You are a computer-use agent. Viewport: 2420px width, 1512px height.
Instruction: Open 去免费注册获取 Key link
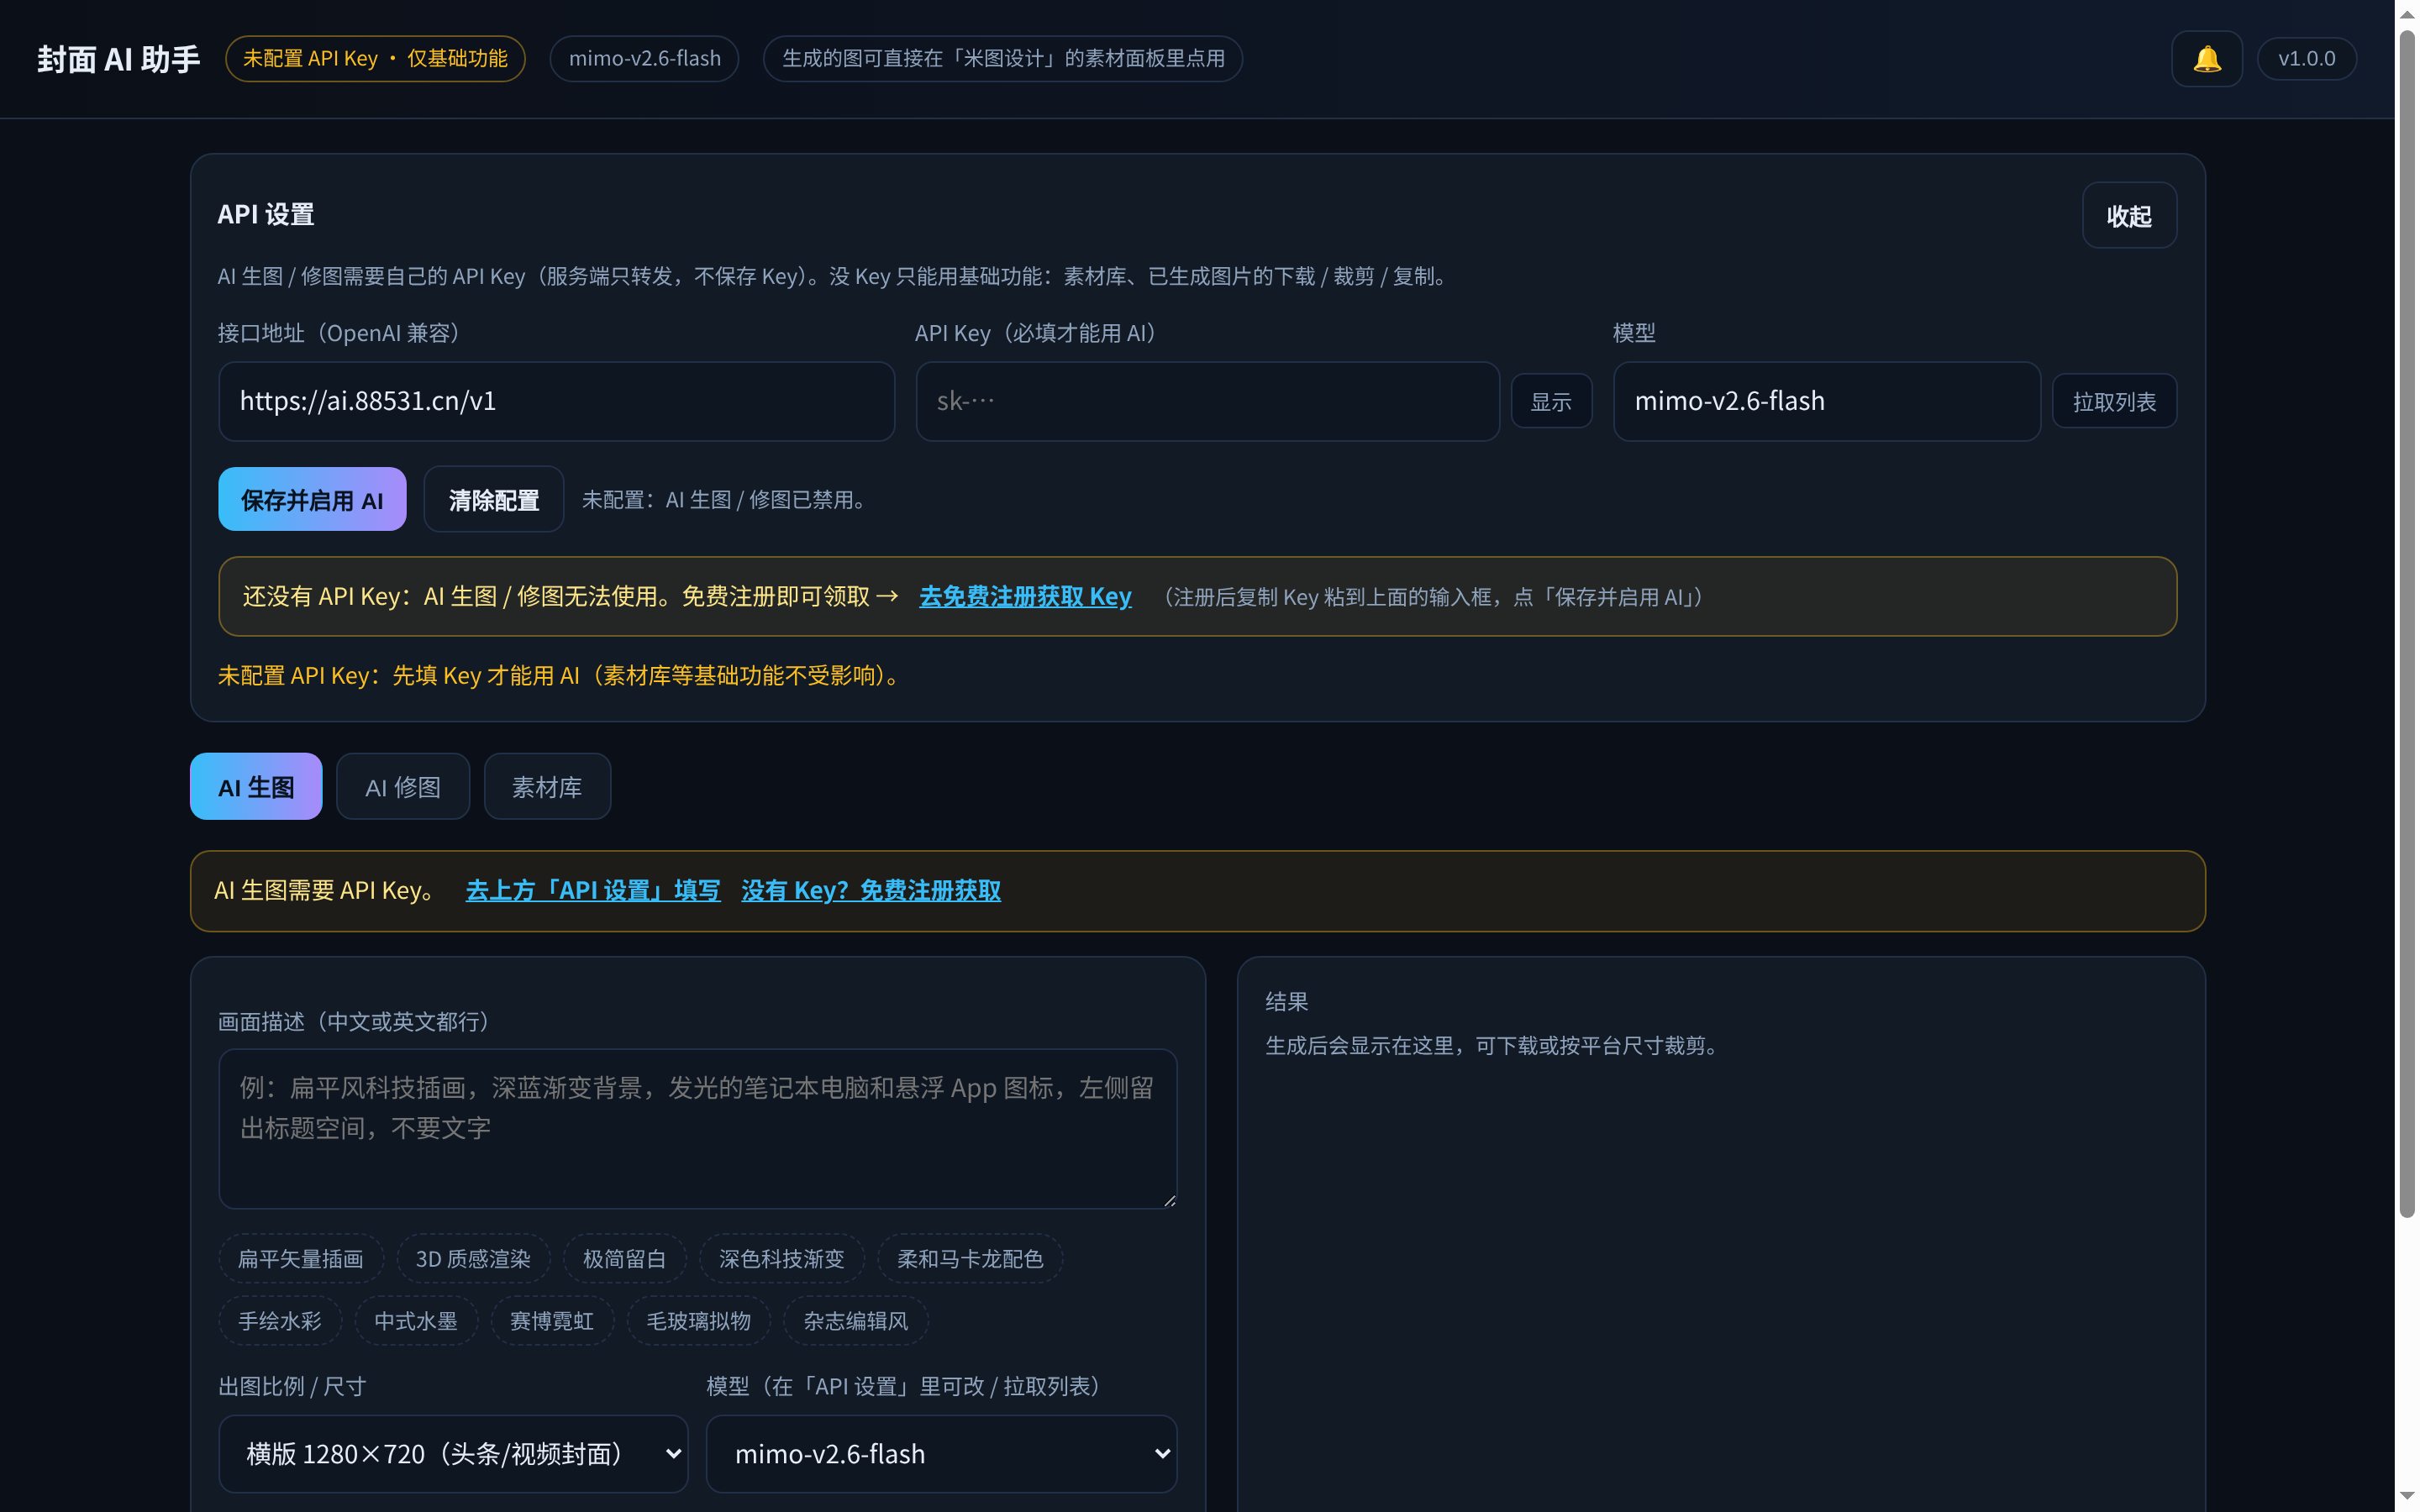tap(1025, 597)
